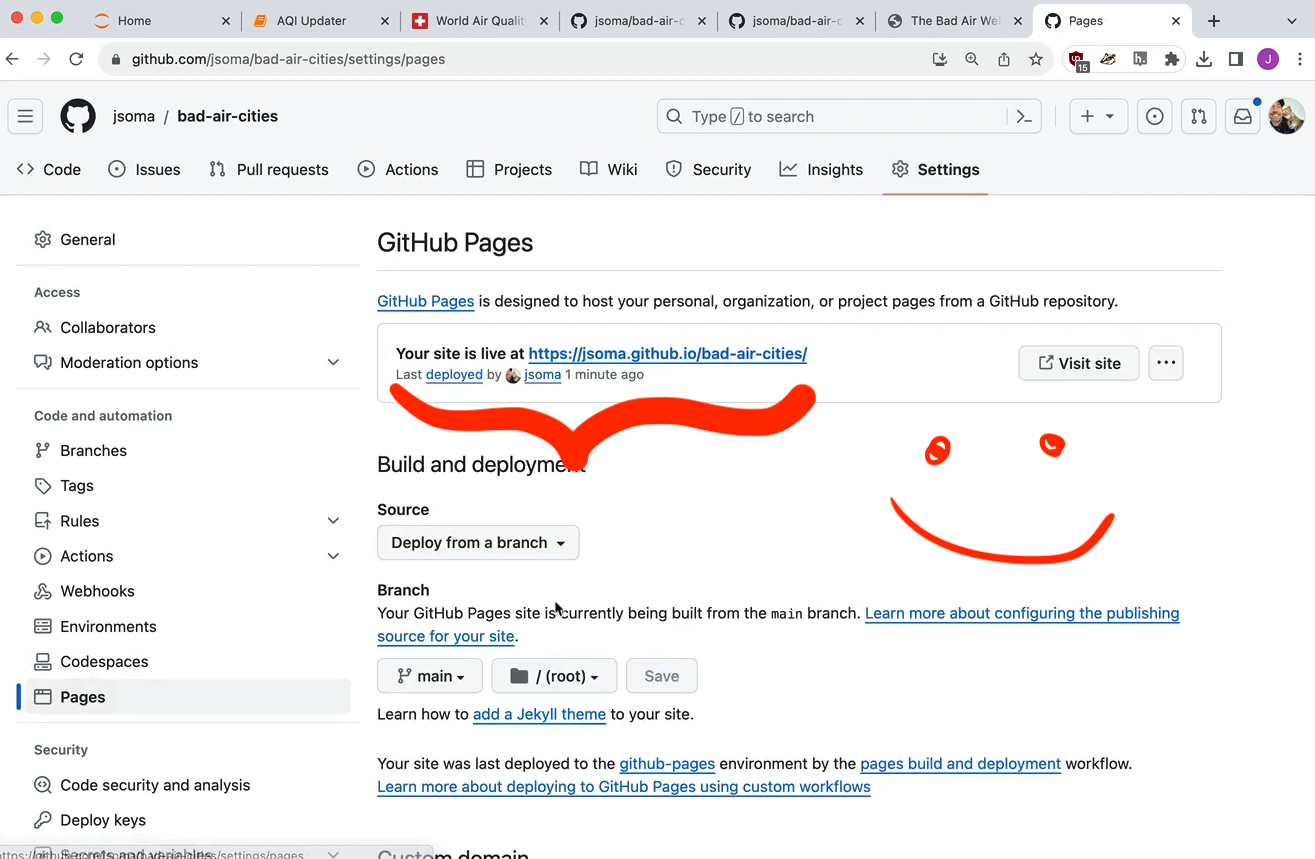Open the notifications inbox icon
Screen dimensions: 1315x859
click(1242, 116)
